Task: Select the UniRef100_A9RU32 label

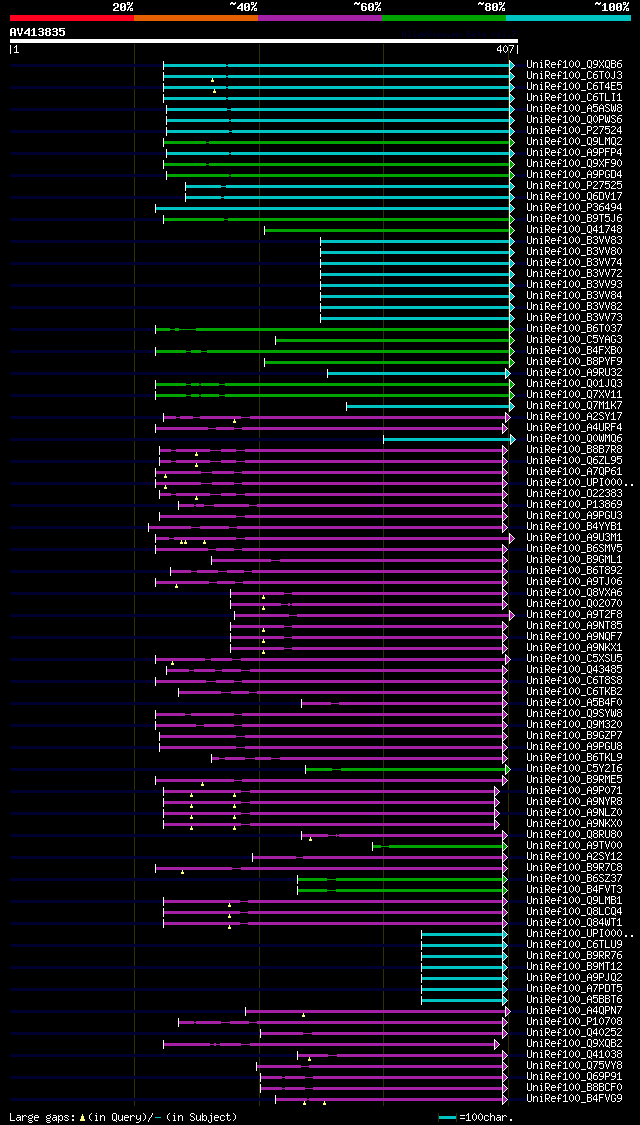Action: (x=574, y=372)
